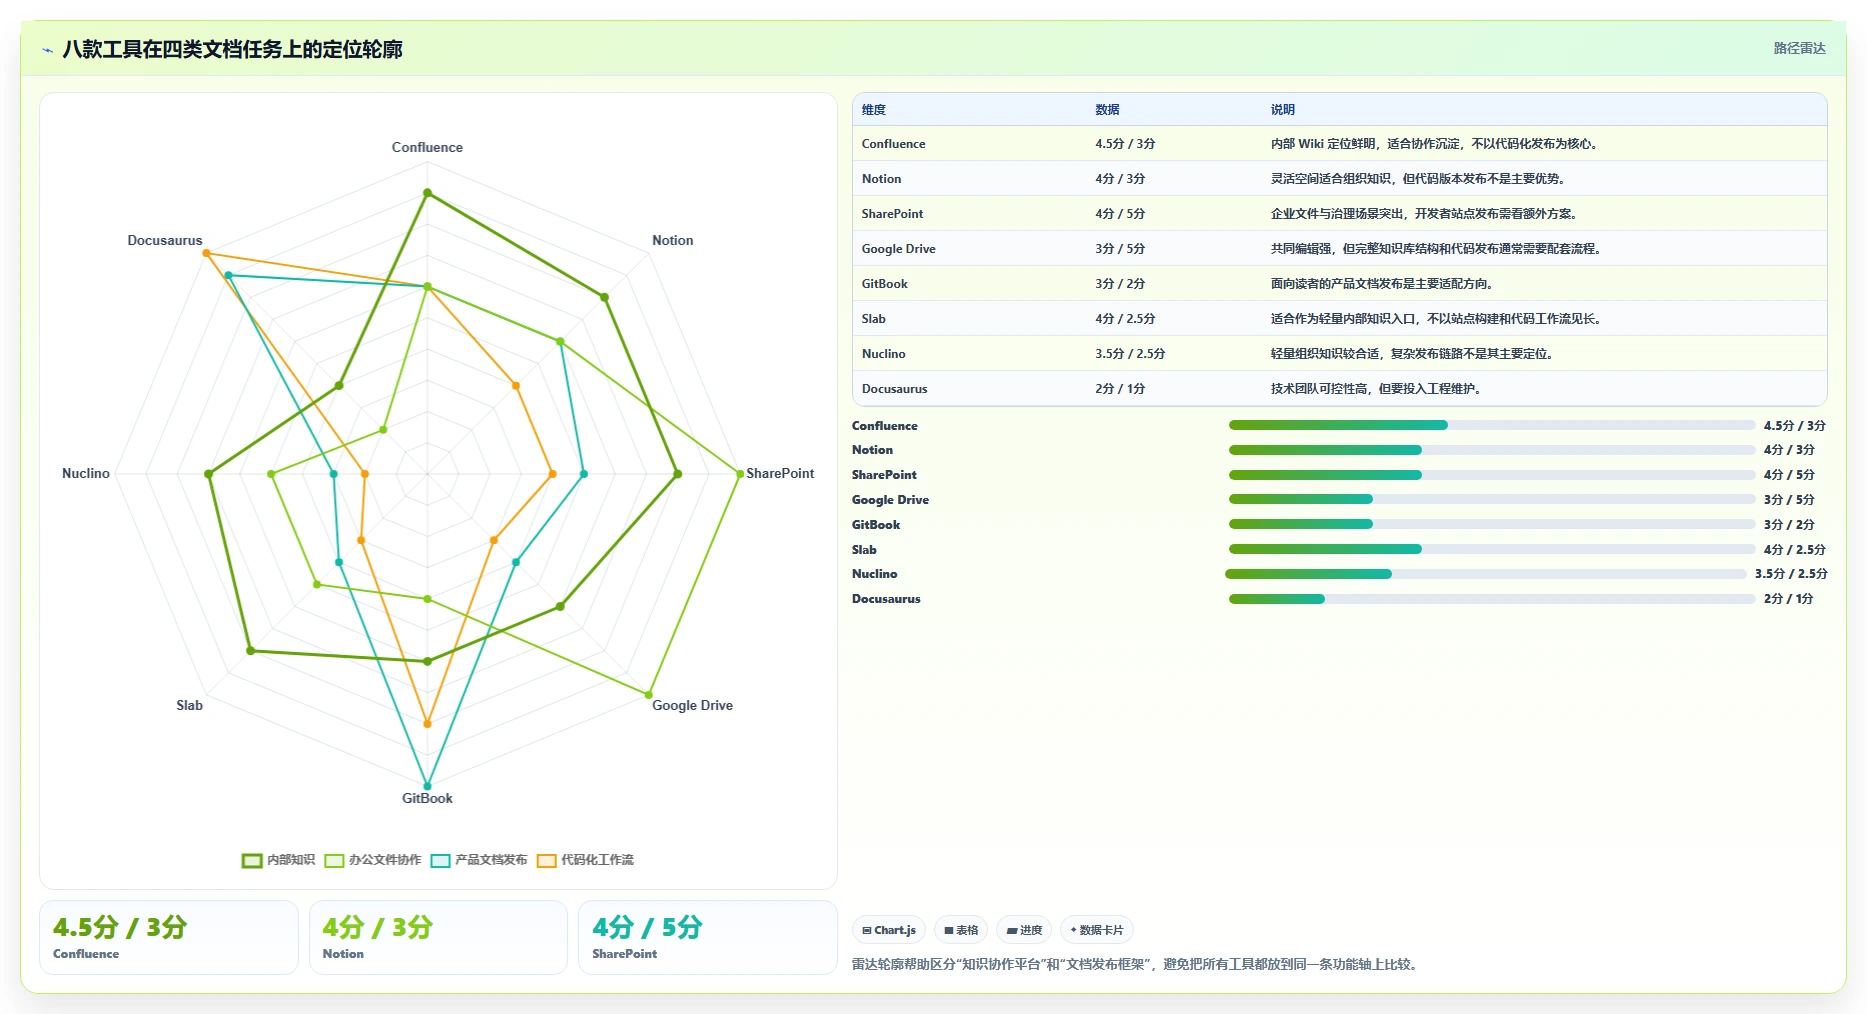1867x1014 pixels.
Task: Select the Docusaurus table row name
Action: click(x=895, y=389)
